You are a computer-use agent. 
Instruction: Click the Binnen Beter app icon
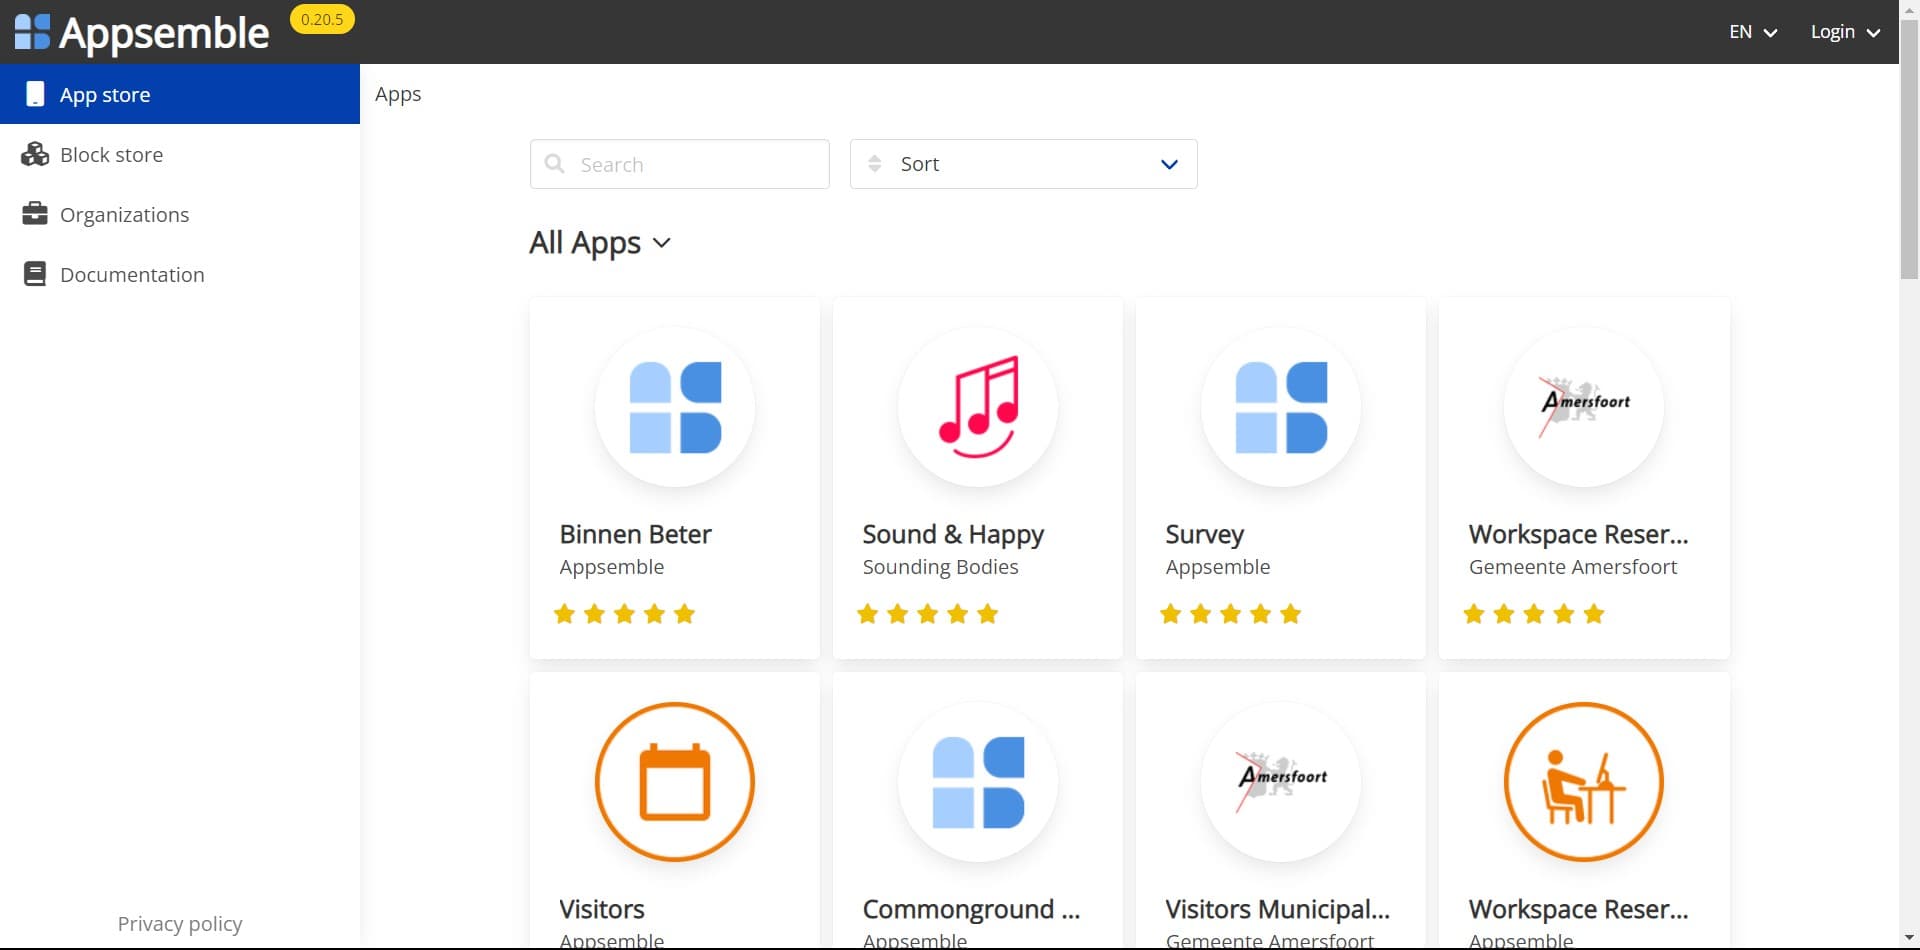point(675,407)
